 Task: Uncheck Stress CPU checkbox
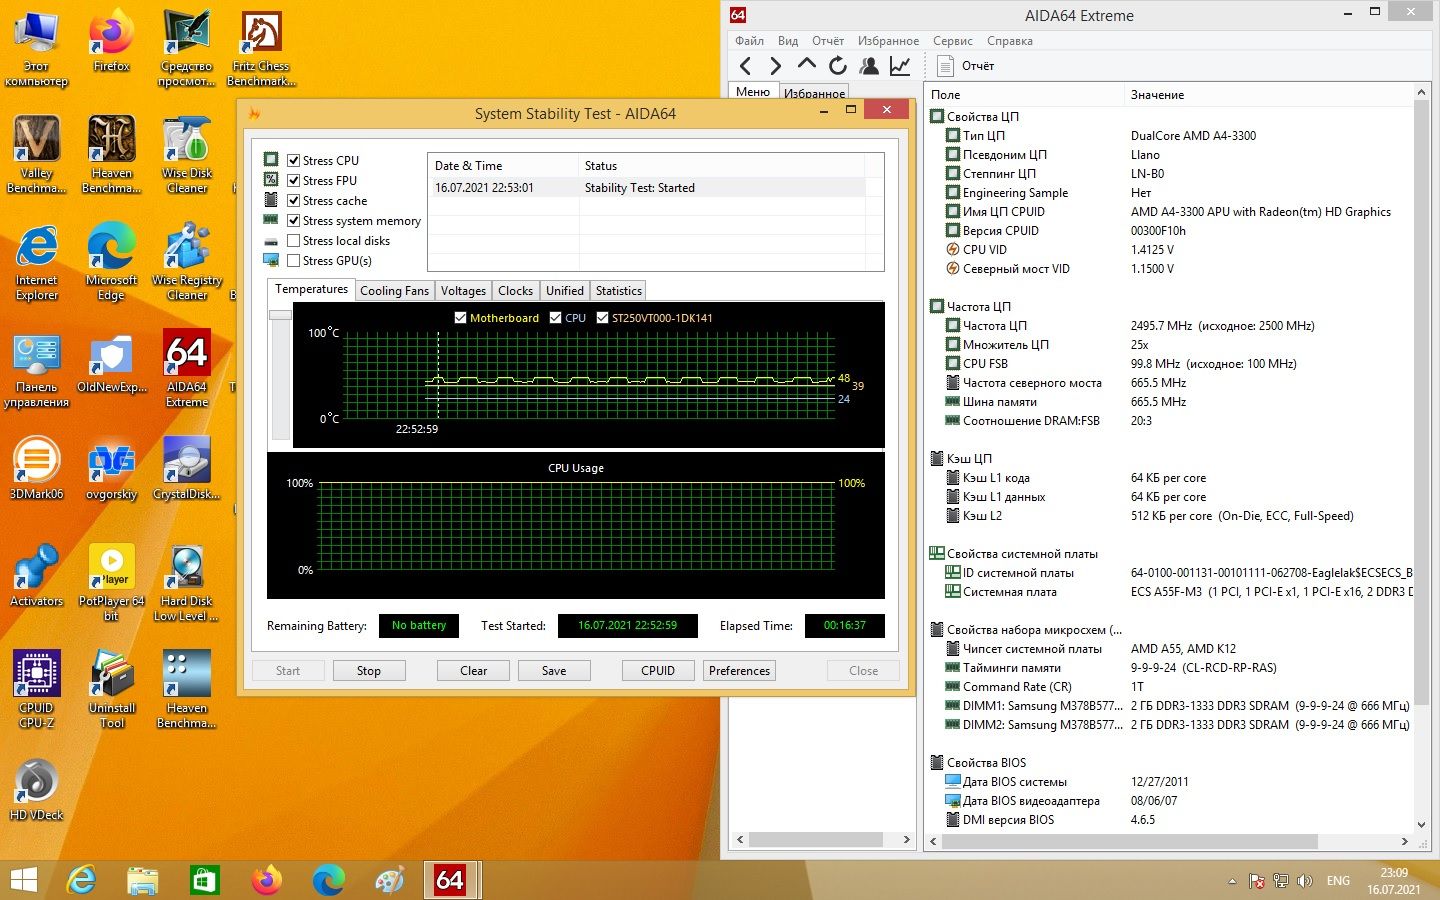[294, 160]
